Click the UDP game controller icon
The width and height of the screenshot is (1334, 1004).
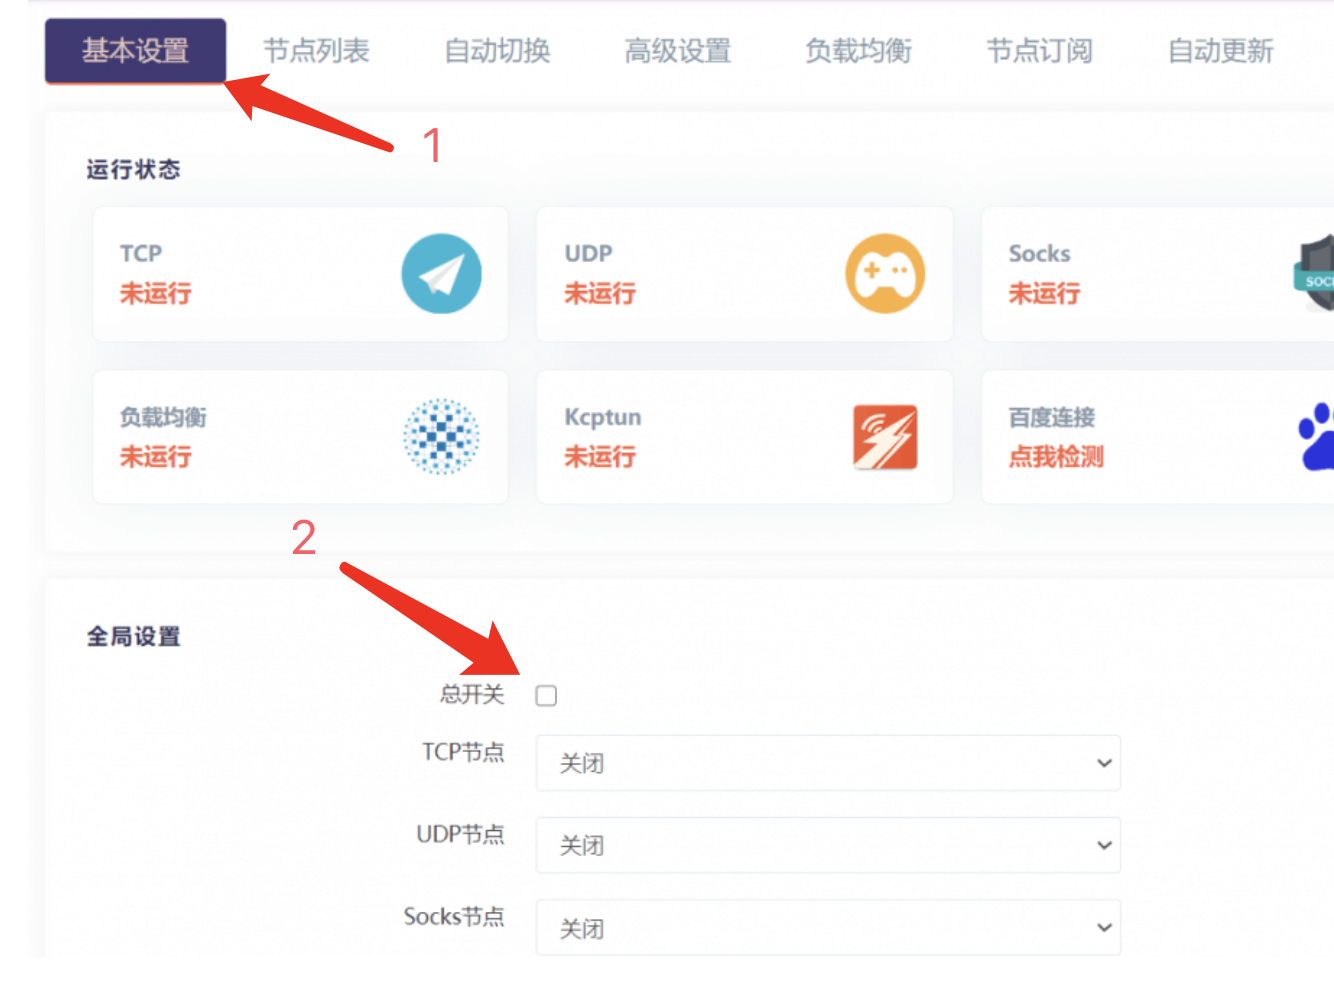tap(885, 274)
